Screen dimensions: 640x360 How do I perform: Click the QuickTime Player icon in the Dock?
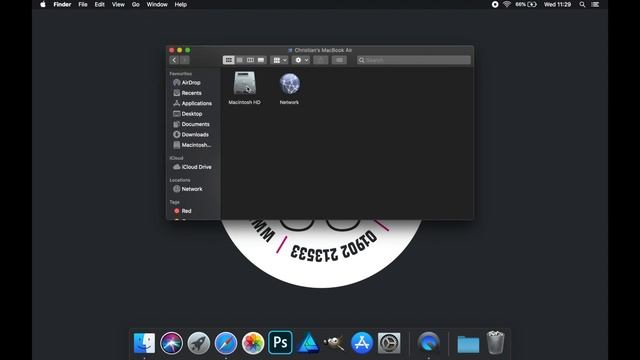[429, 342]
